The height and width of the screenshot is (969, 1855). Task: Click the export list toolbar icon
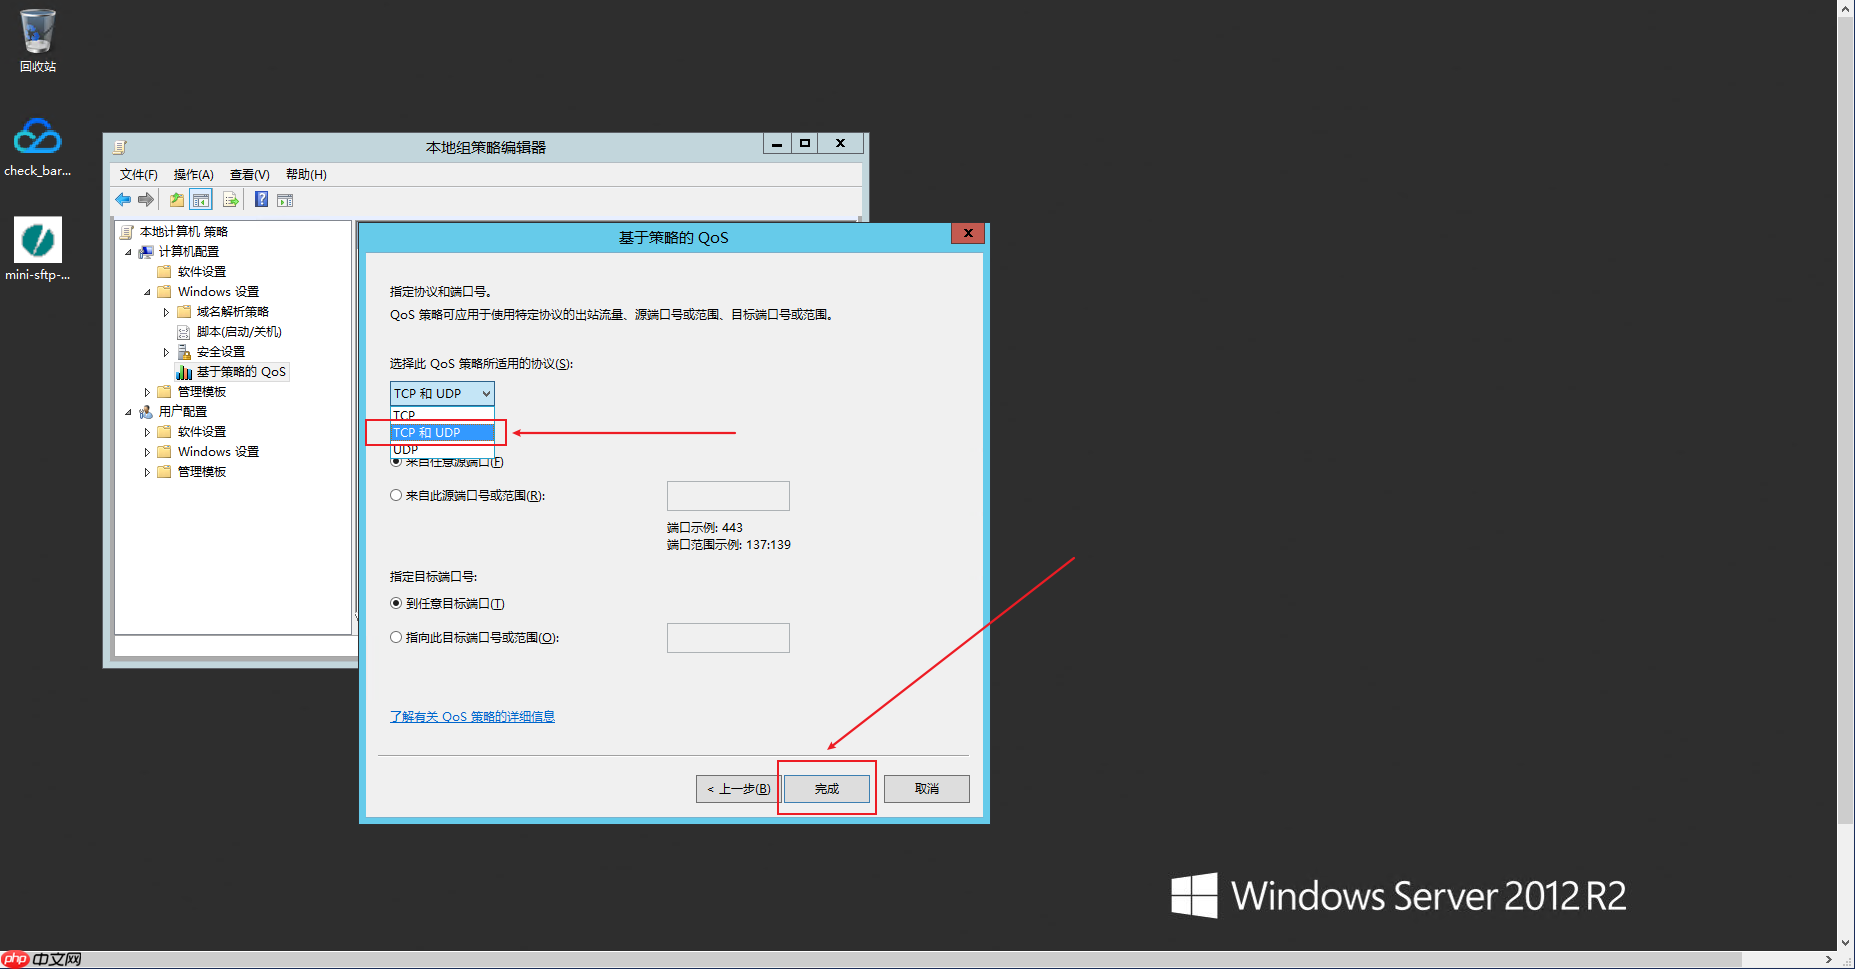231,199
